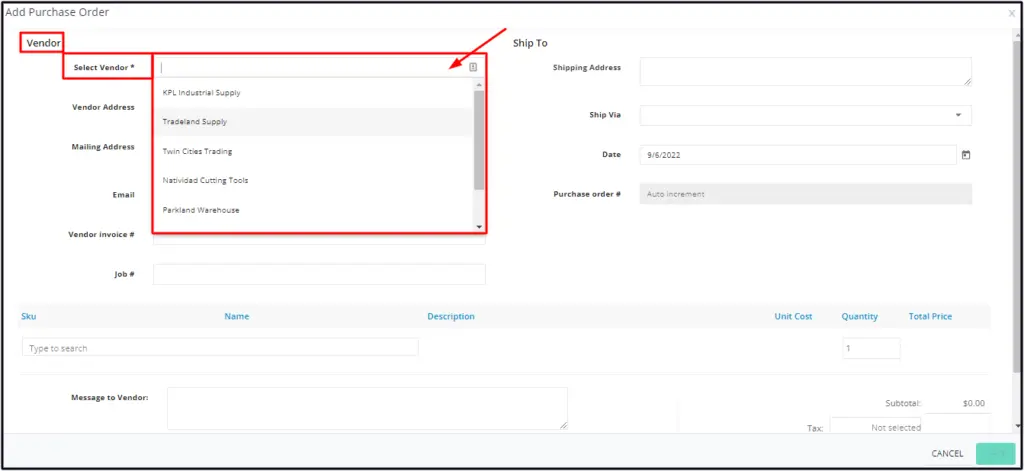The height and width of the screenshot is (471, 1024).
Task: Click the Unit Cost column header
Action: 793,316
